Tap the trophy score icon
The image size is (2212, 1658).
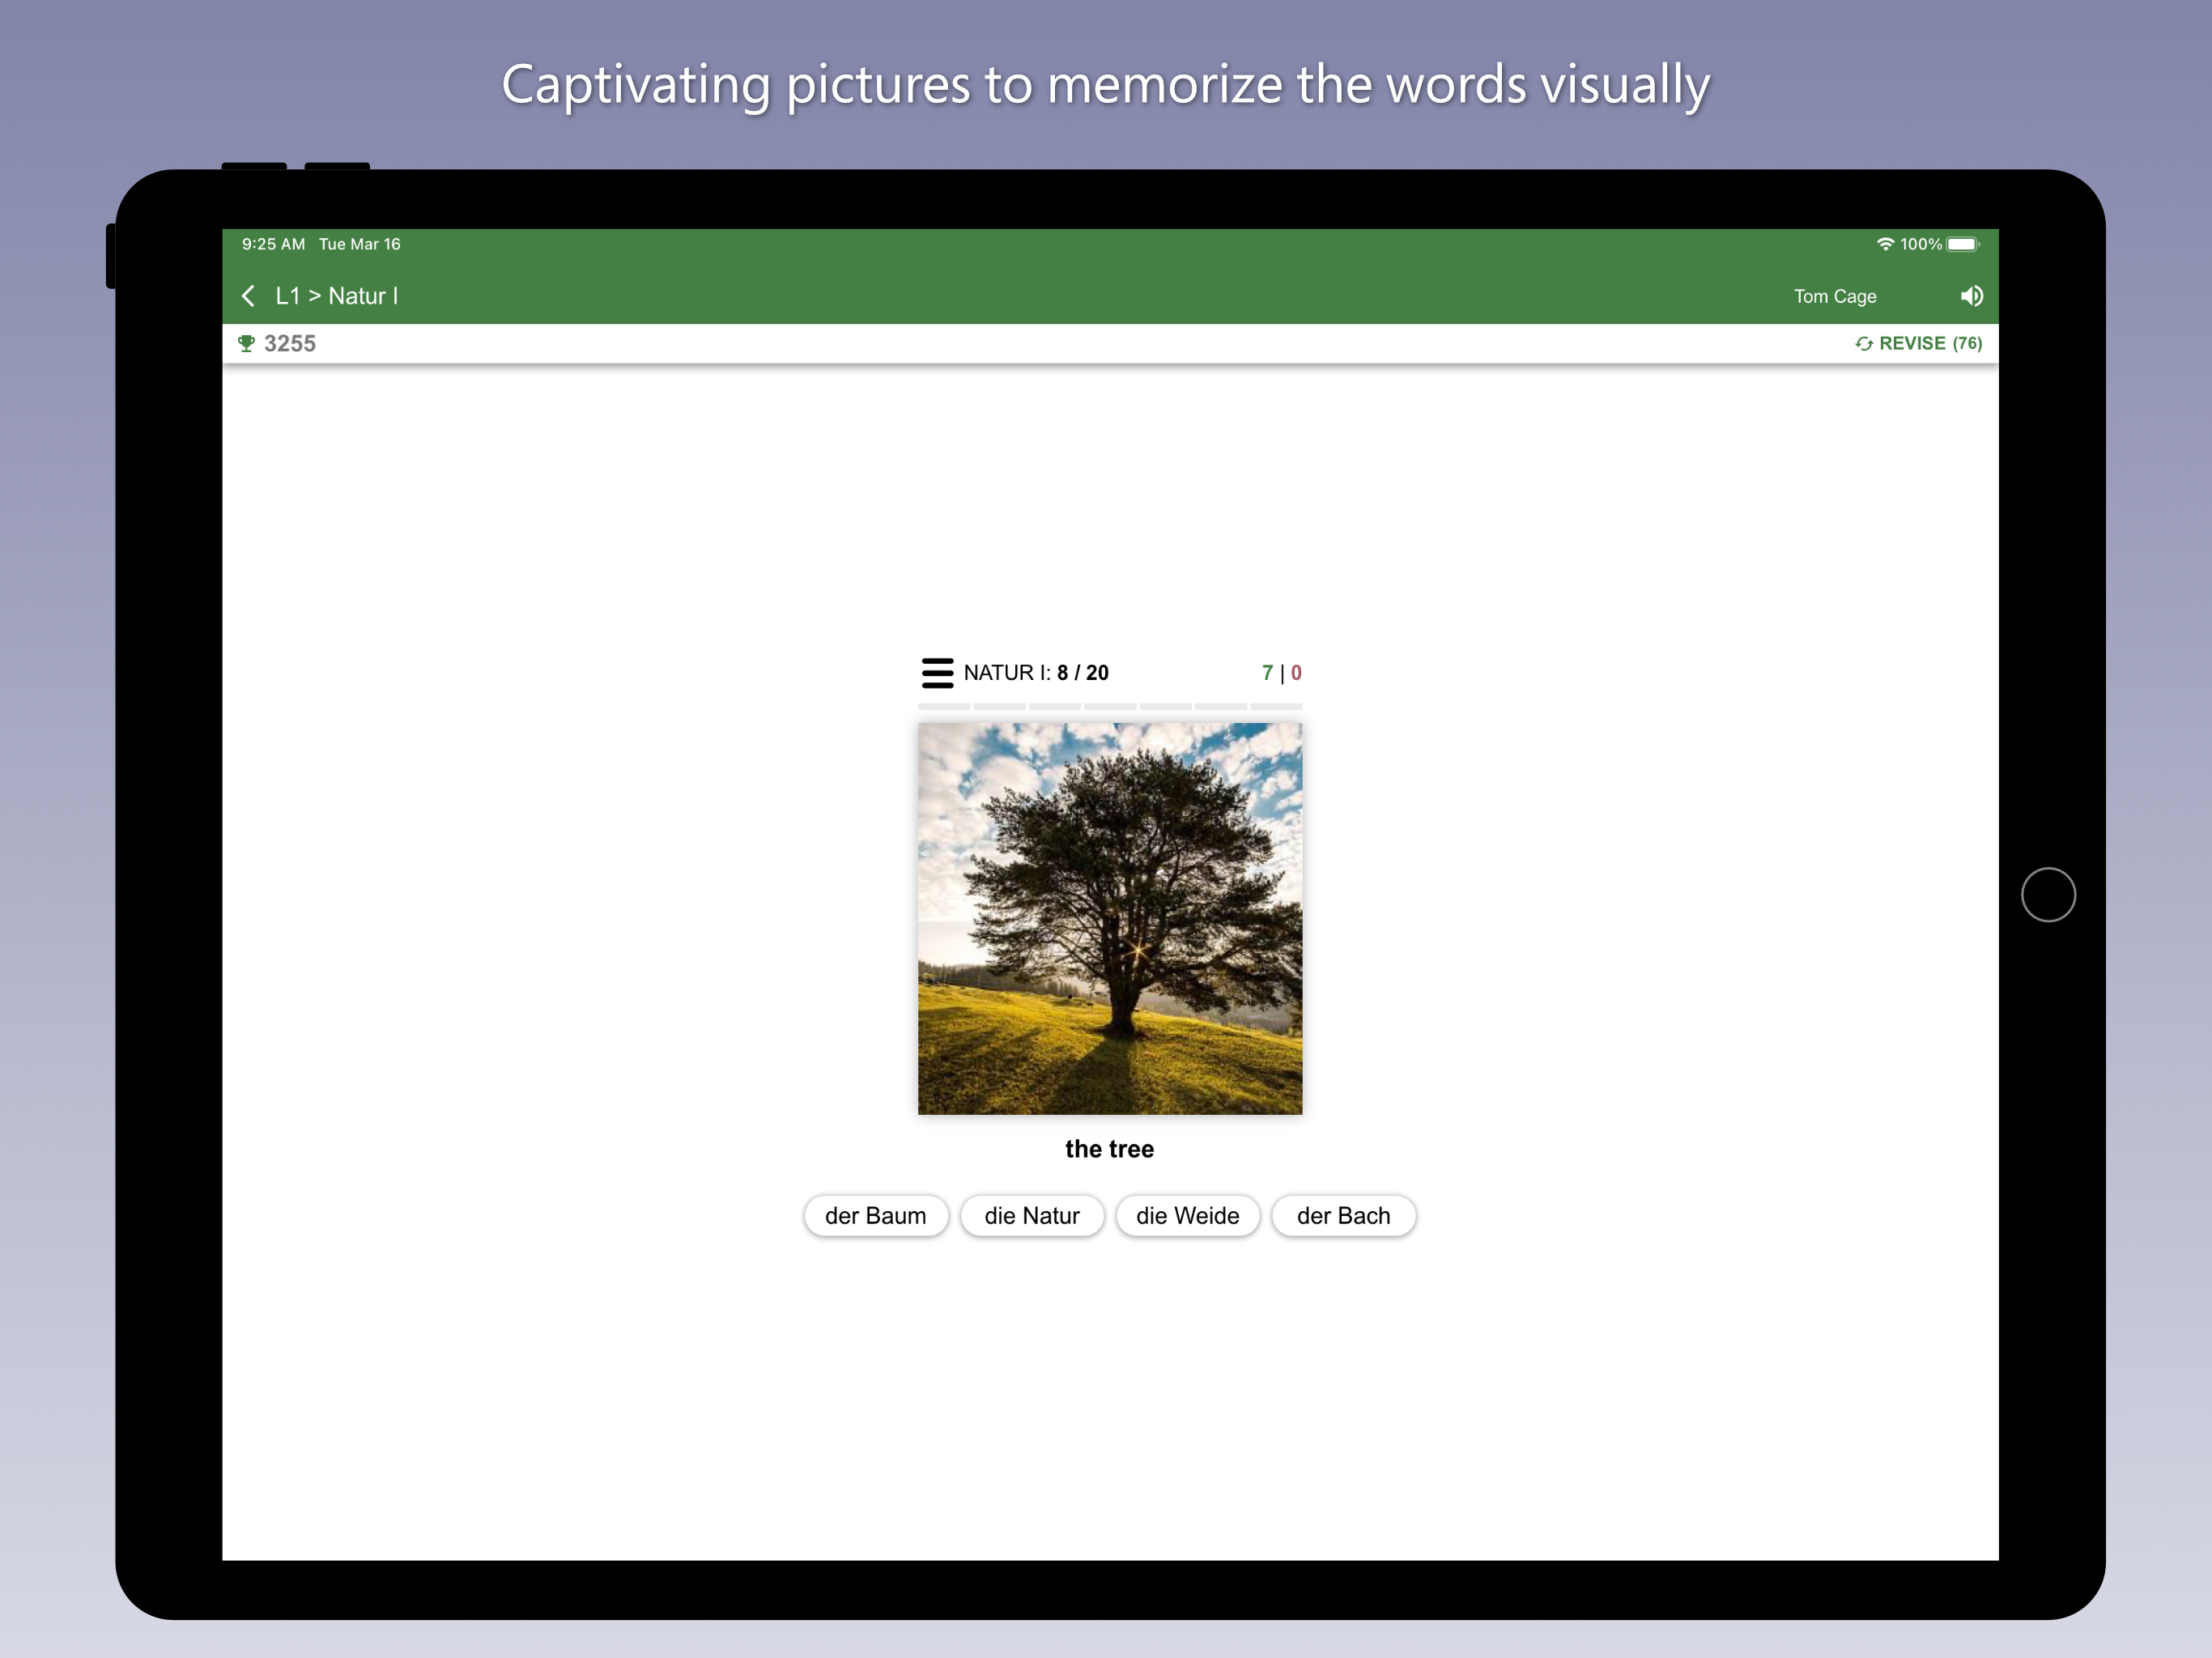pyautogui.click(x=246, y=344)
